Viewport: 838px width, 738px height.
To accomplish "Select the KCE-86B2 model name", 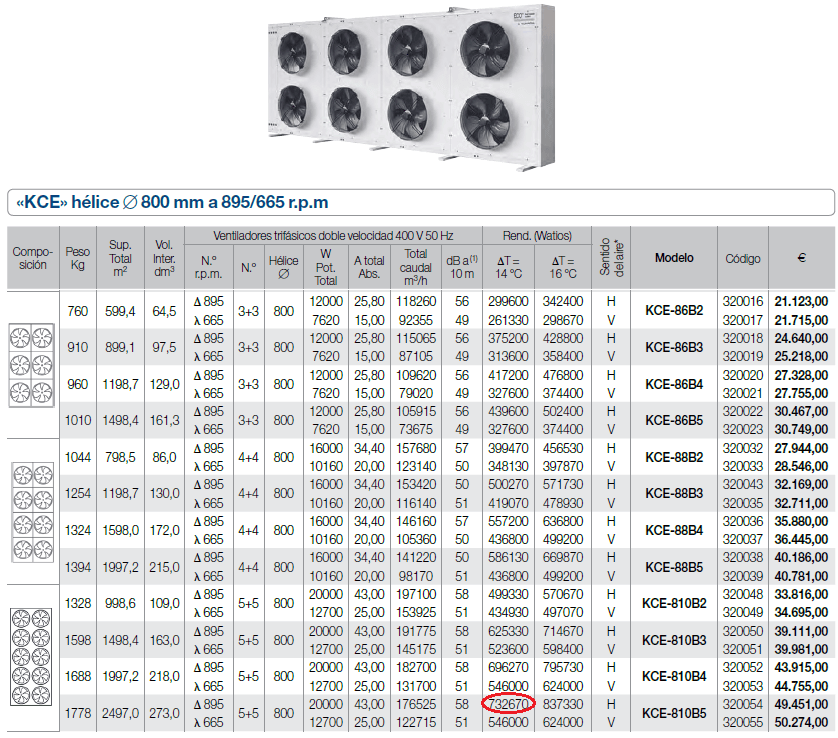I will pos(673,310).
